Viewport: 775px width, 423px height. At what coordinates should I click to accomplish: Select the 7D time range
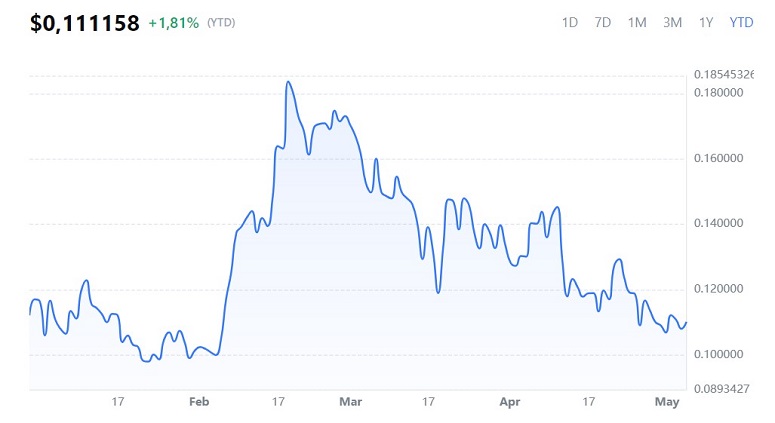click(x=603, y=22)
